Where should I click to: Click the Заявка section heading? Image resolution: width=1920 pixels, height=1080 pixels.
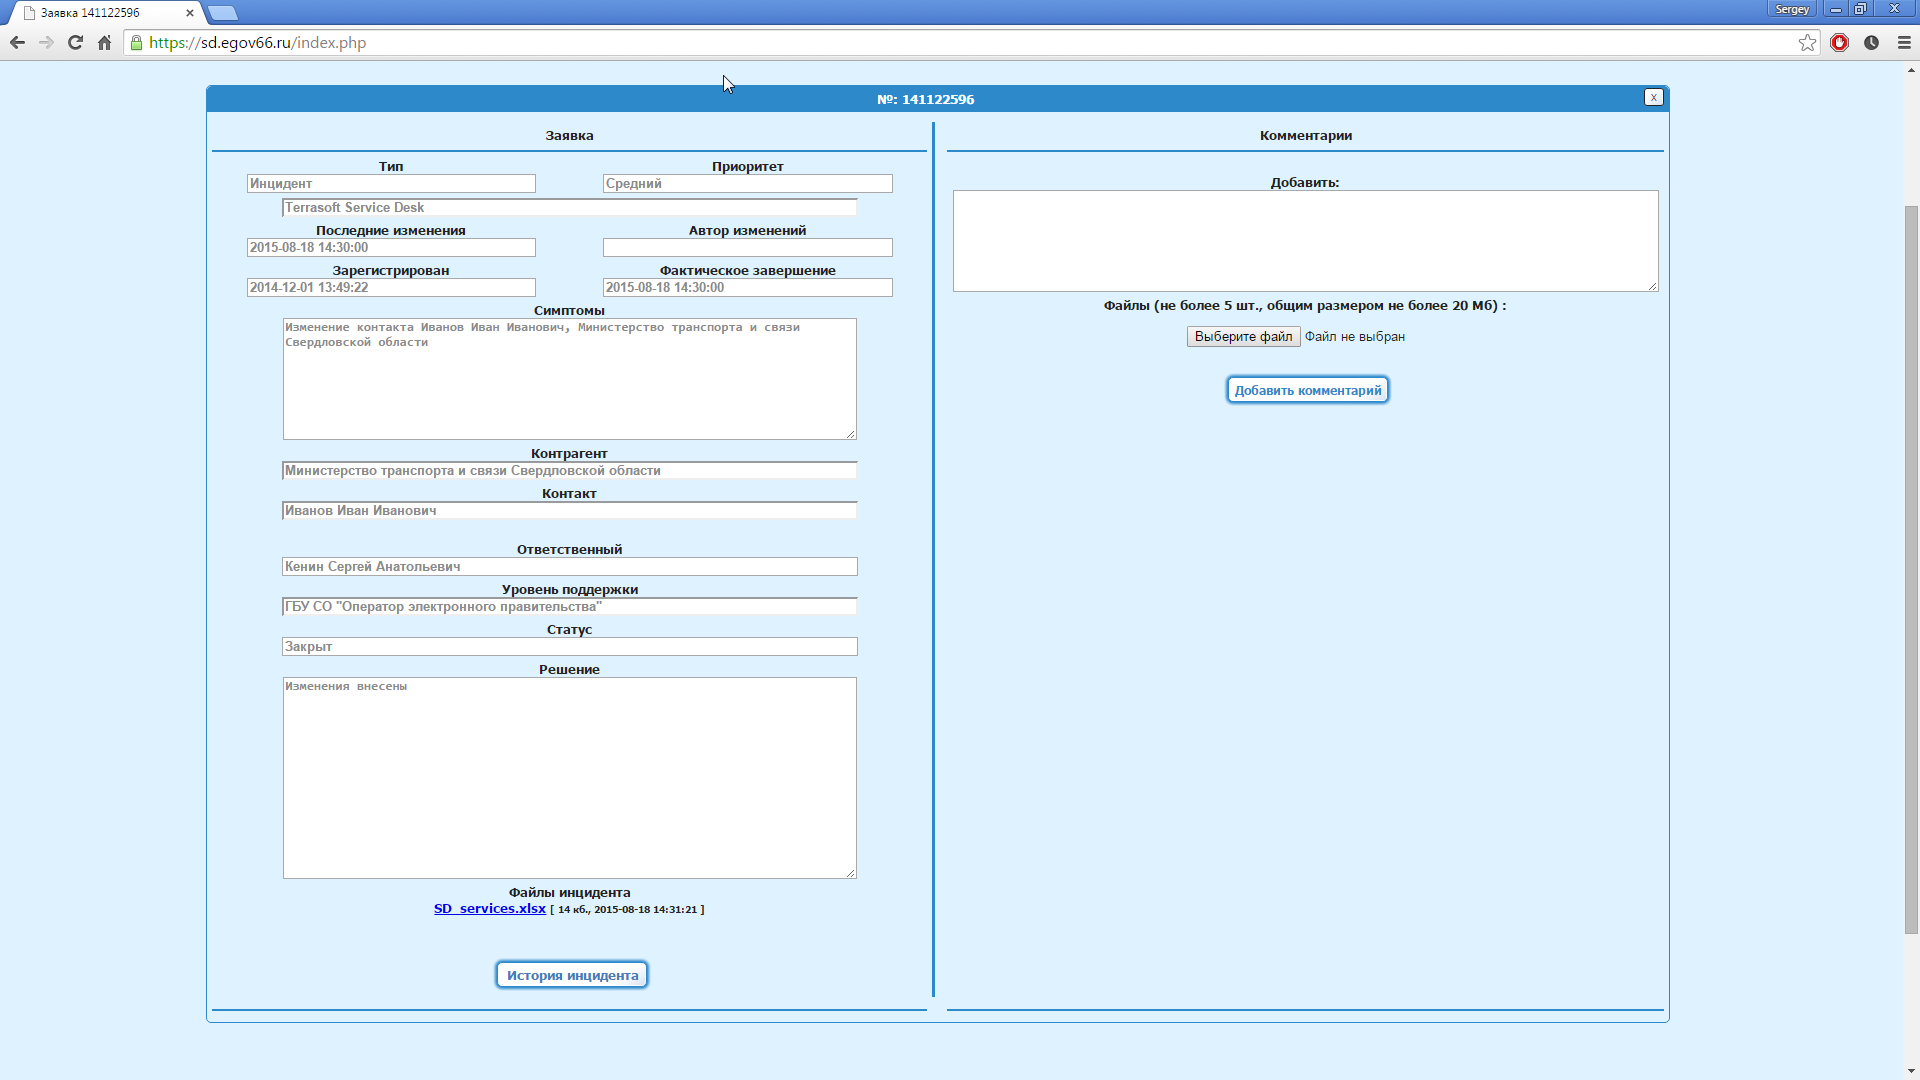tap(569, 136)
